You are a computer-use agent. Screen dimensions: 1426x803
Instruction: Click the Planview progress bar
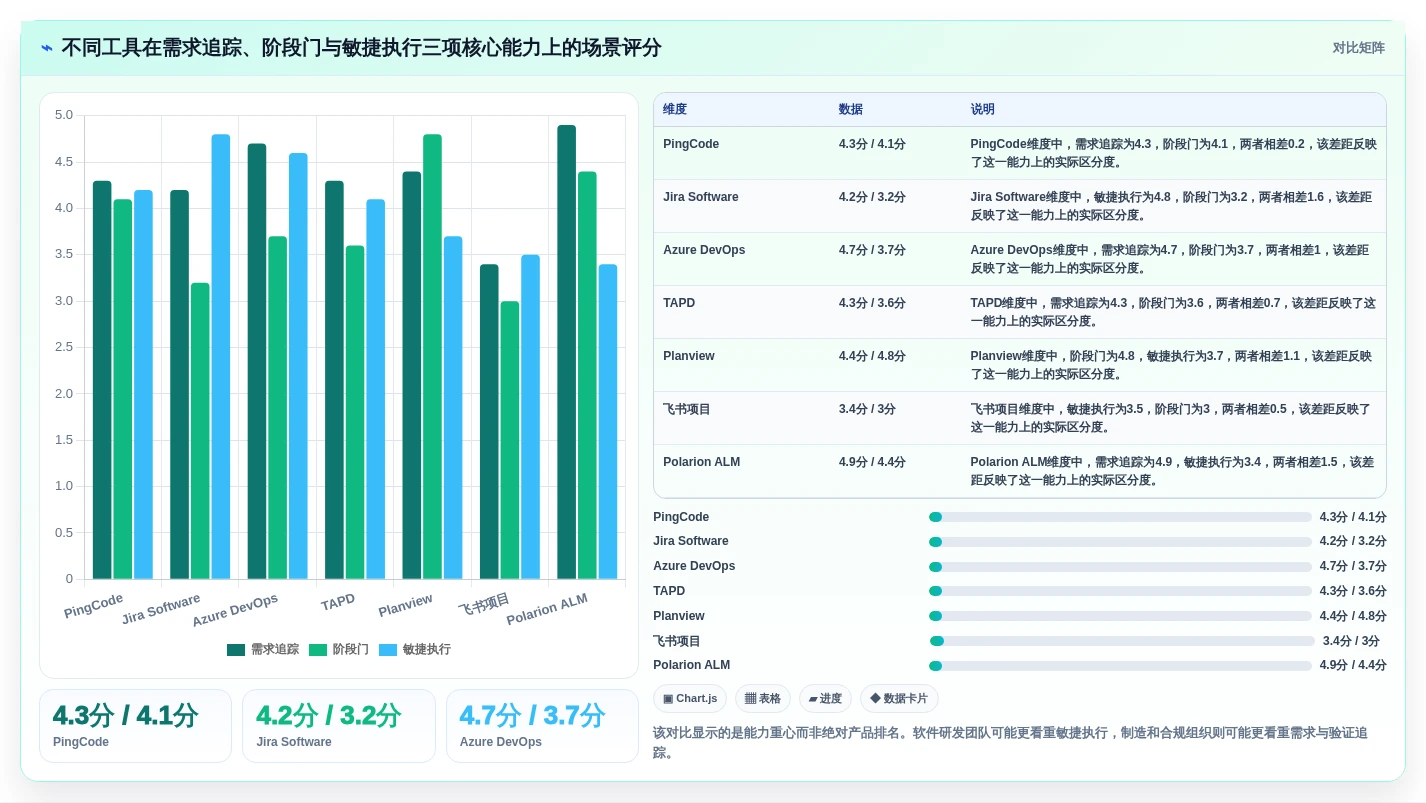1120,616
